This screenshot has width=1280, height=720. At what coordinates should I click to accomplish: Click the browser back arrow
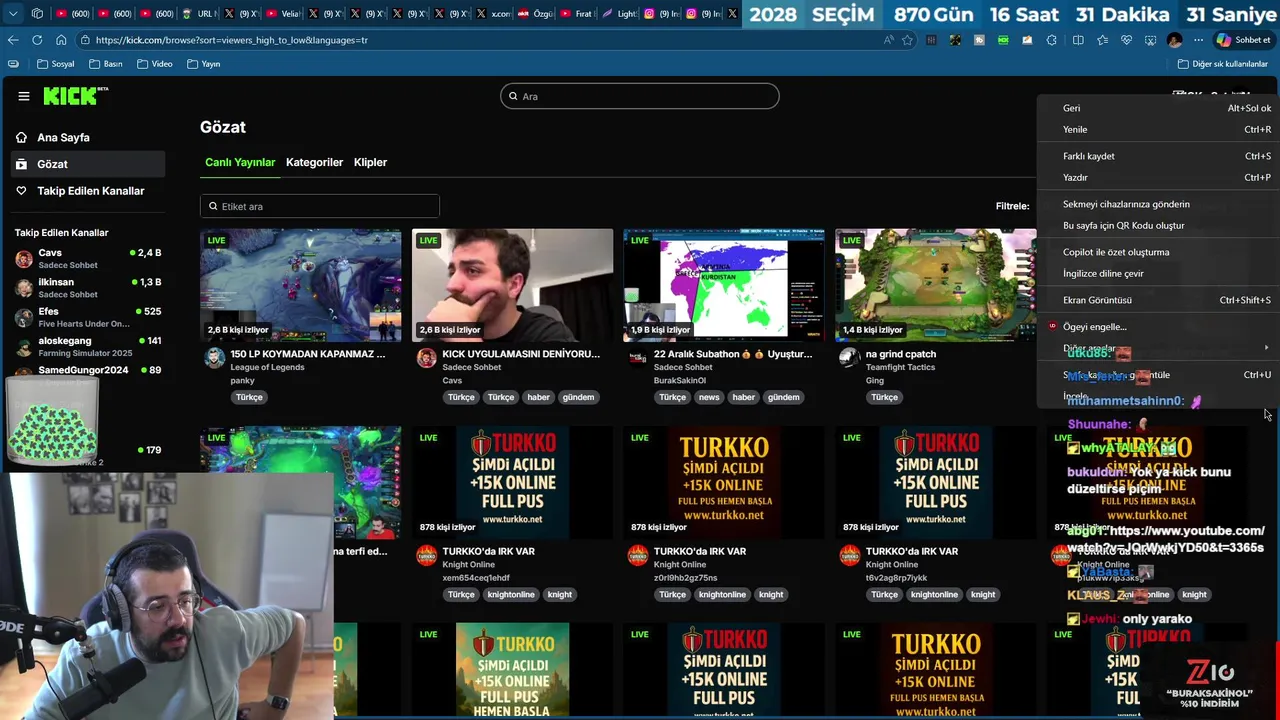coord(13,40)
